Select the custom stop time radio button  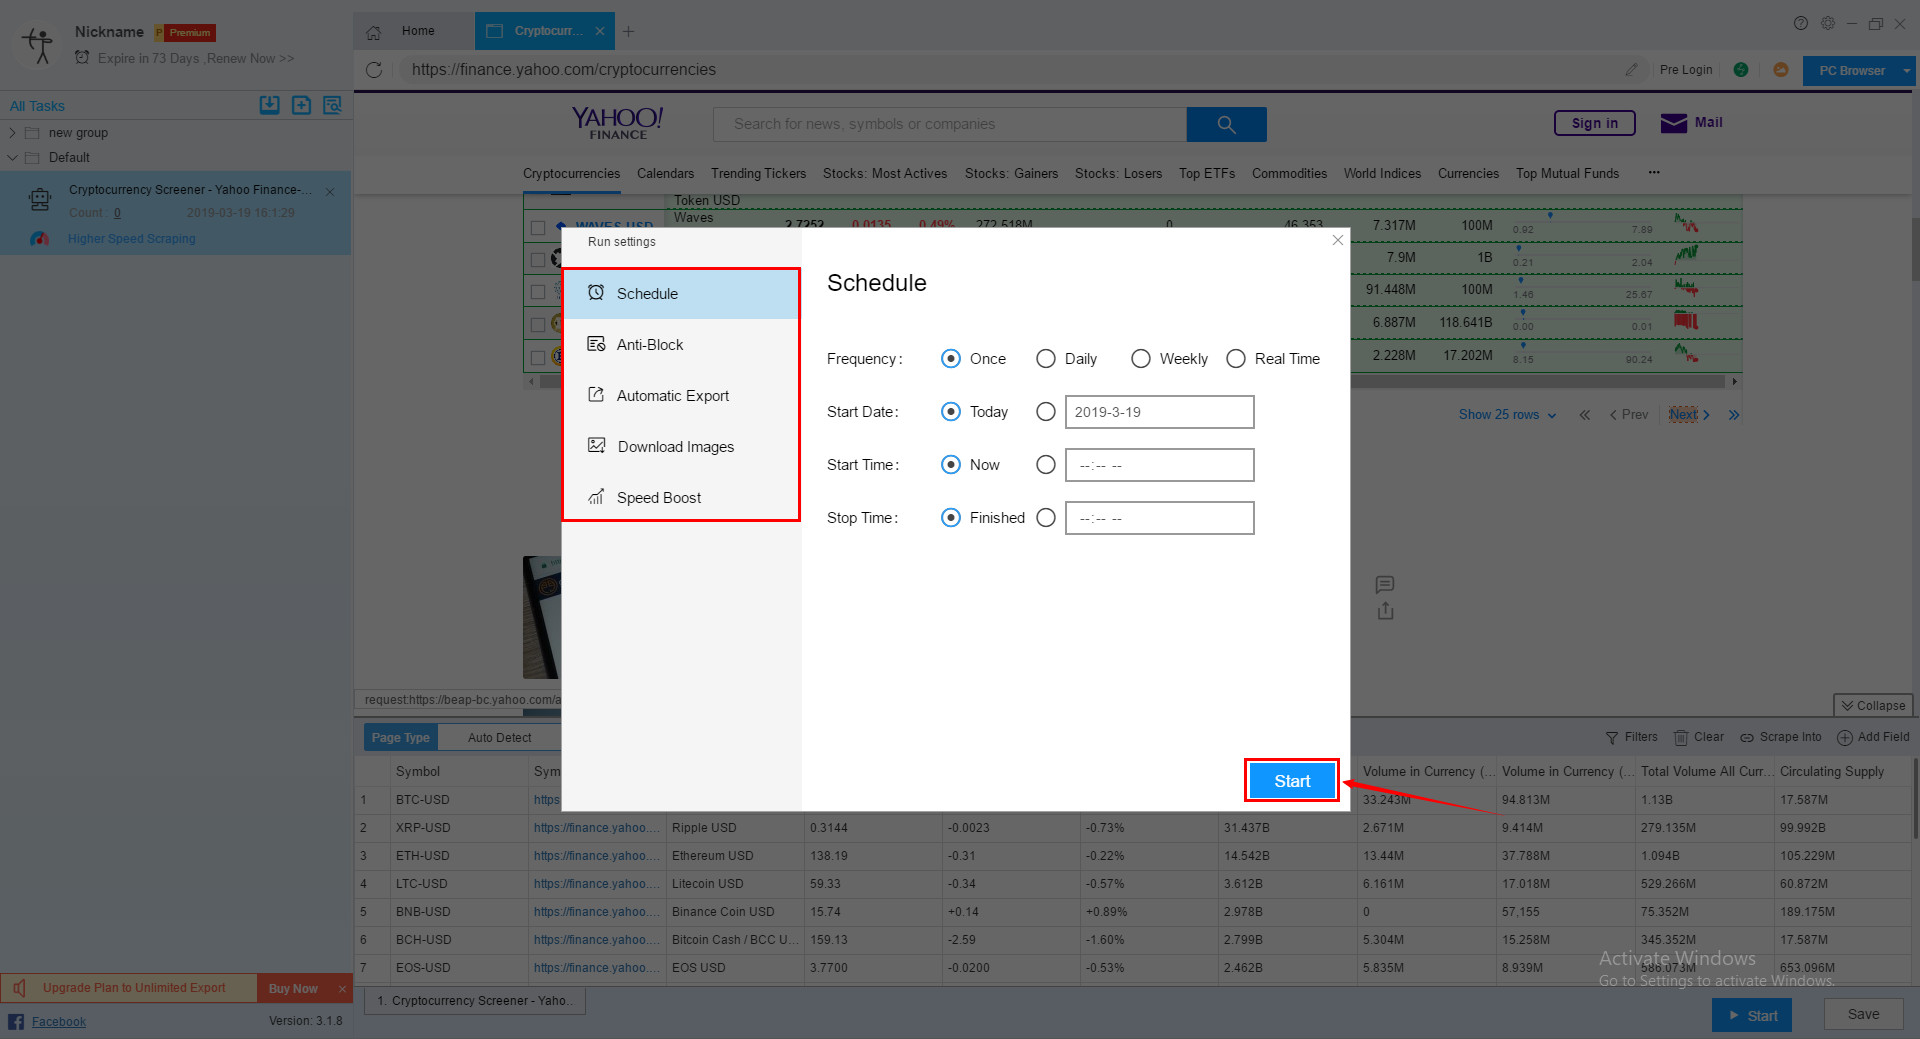(x=1046, y=518)
